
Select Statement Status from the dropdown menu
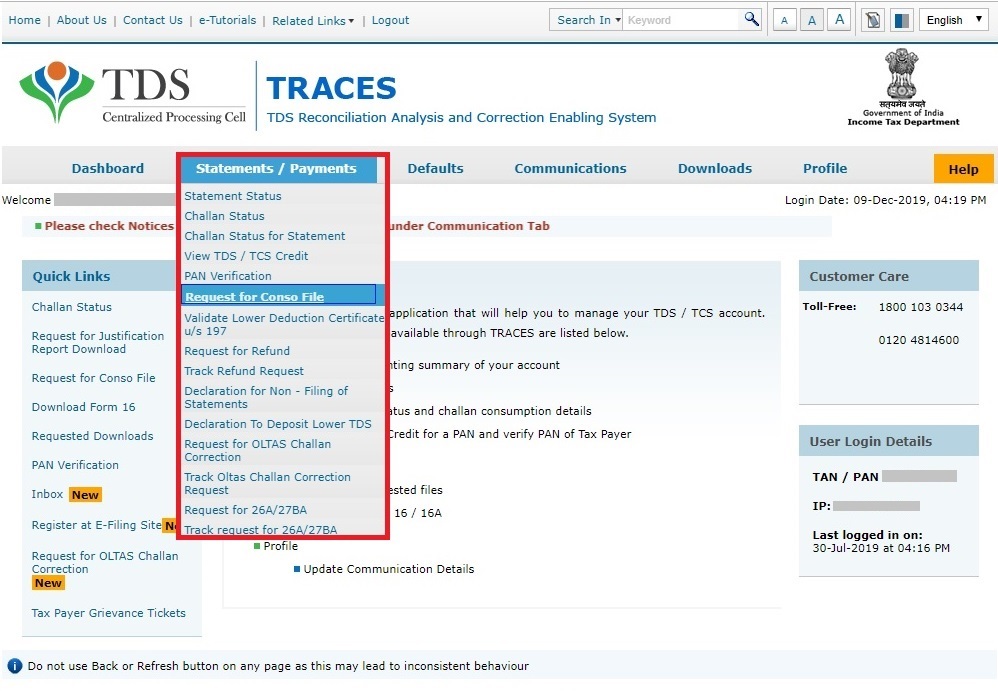pos(233,196)
